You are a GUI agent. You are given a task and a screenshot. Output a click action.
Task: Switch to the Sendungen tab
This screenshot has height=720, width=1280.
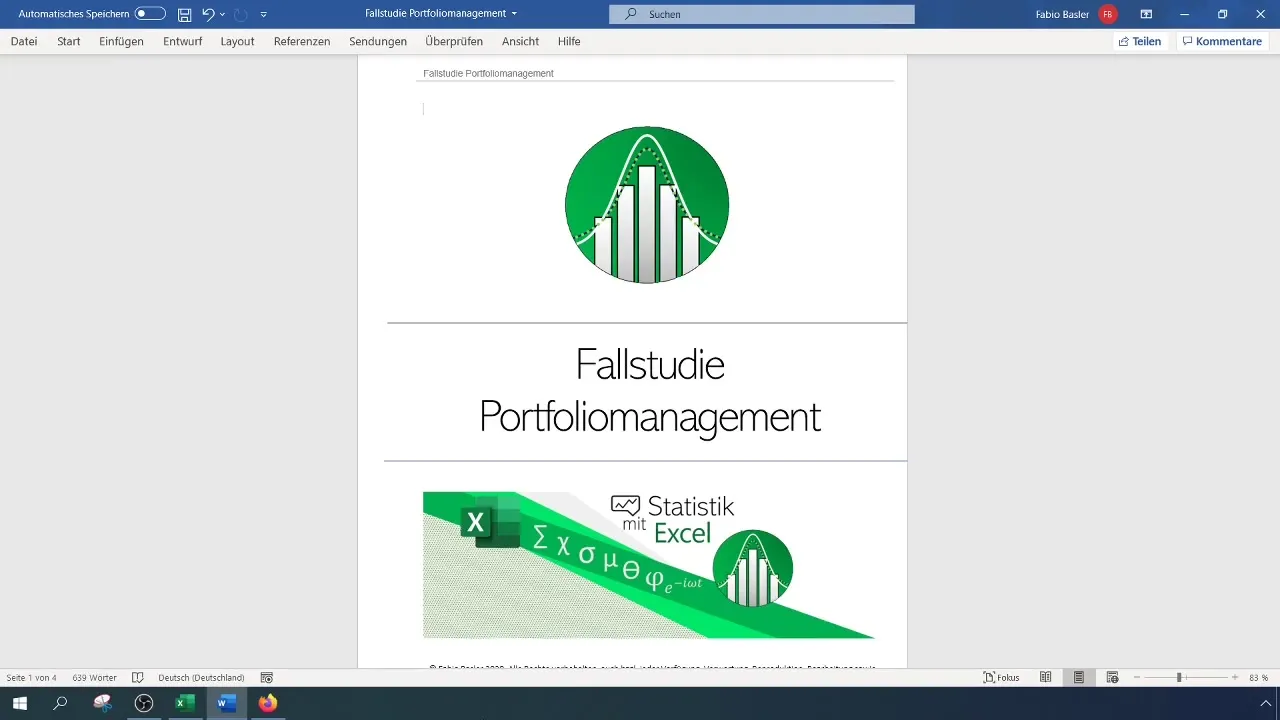(x=378, y=41)
